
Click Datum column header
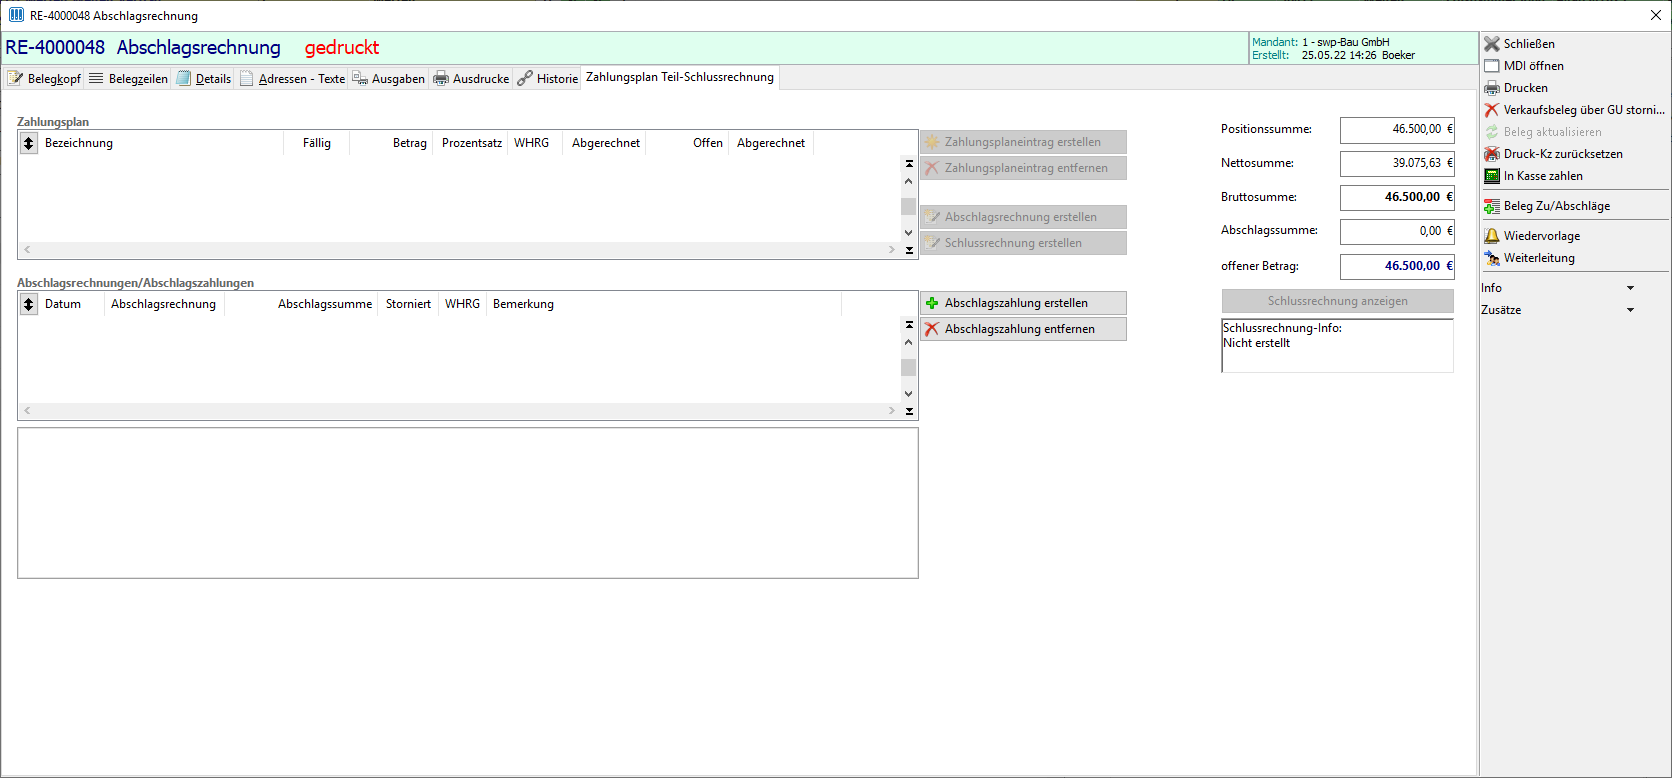[x=71, y=304]
